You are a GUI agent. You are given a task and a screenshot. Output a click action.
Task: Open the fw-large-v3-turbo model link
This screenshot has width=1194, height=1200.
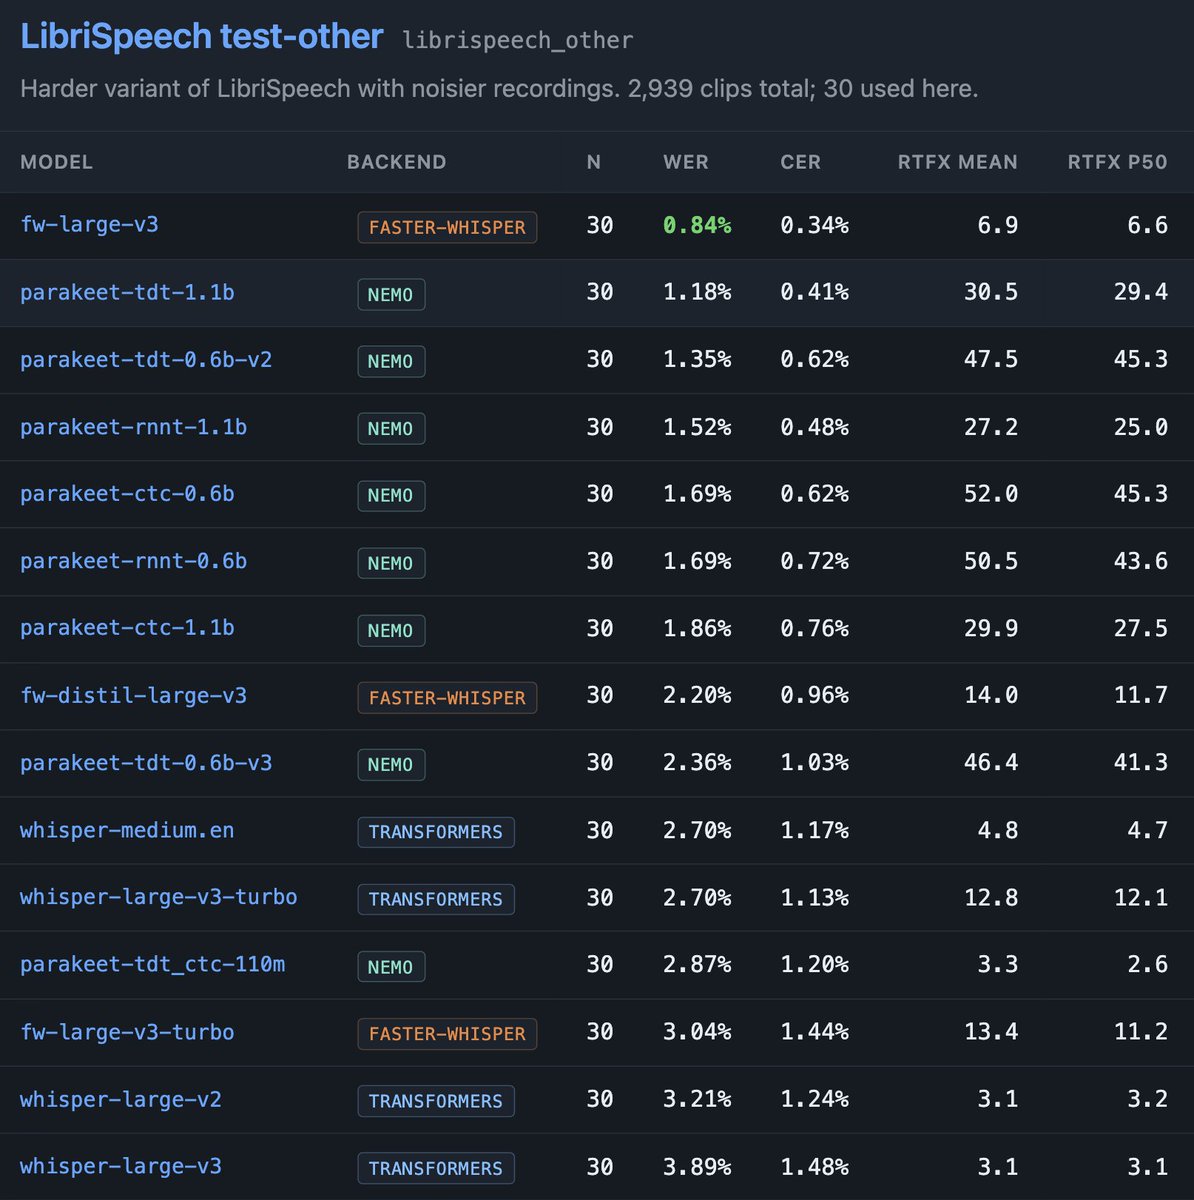[x=127, y=1032]
